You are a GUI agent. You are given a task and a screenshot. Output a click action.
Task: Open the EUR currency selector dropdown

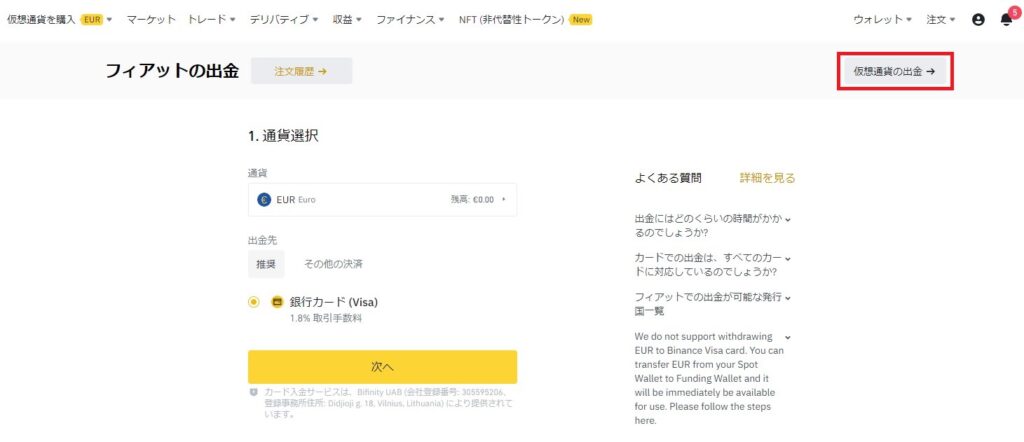click(x=382, y=200)
